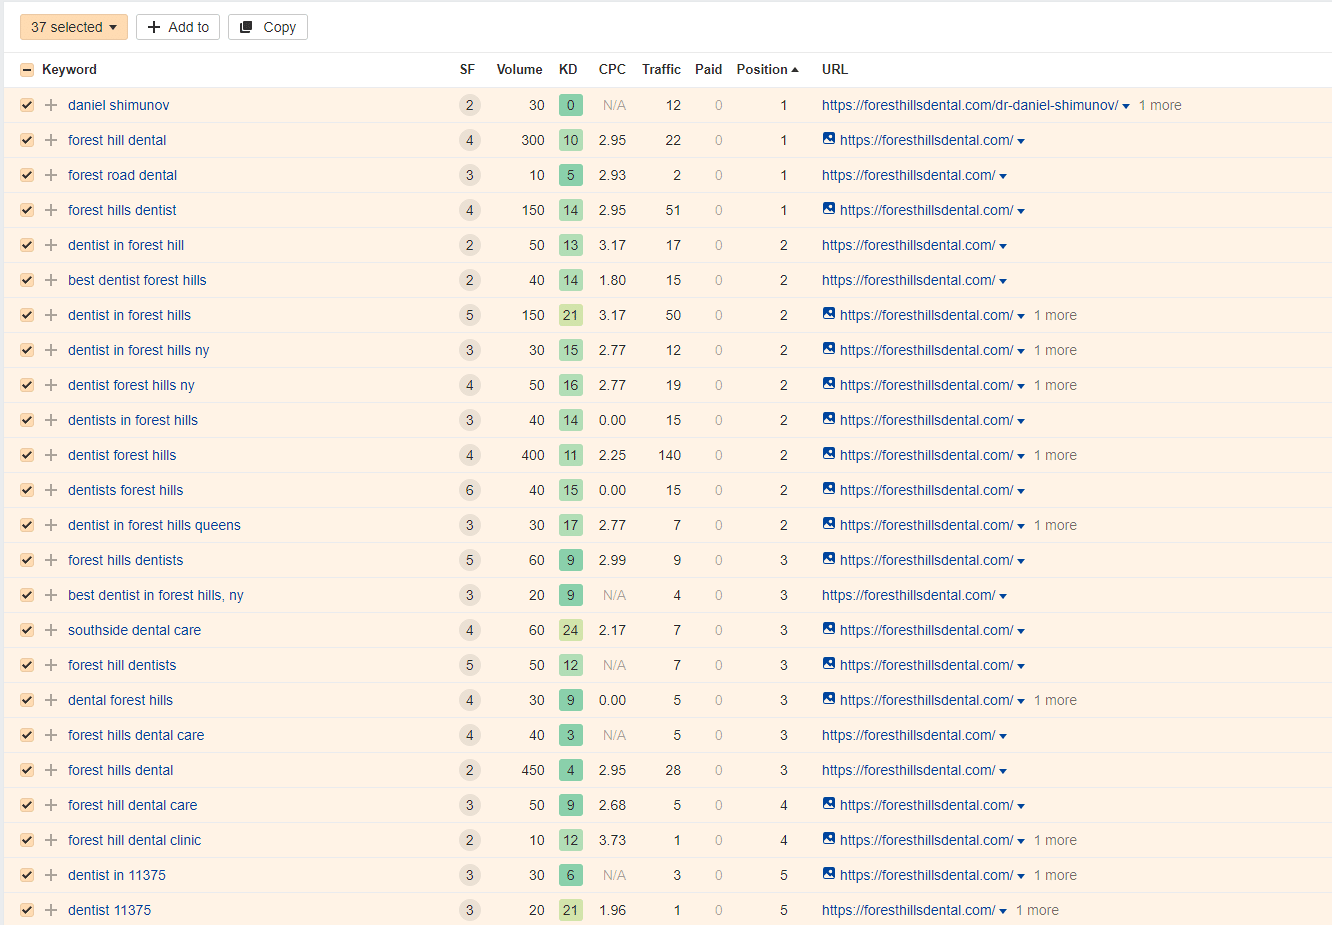1332x925 pixels.
Task: Click the Copy button in toolbar
Action: point(268,27)
